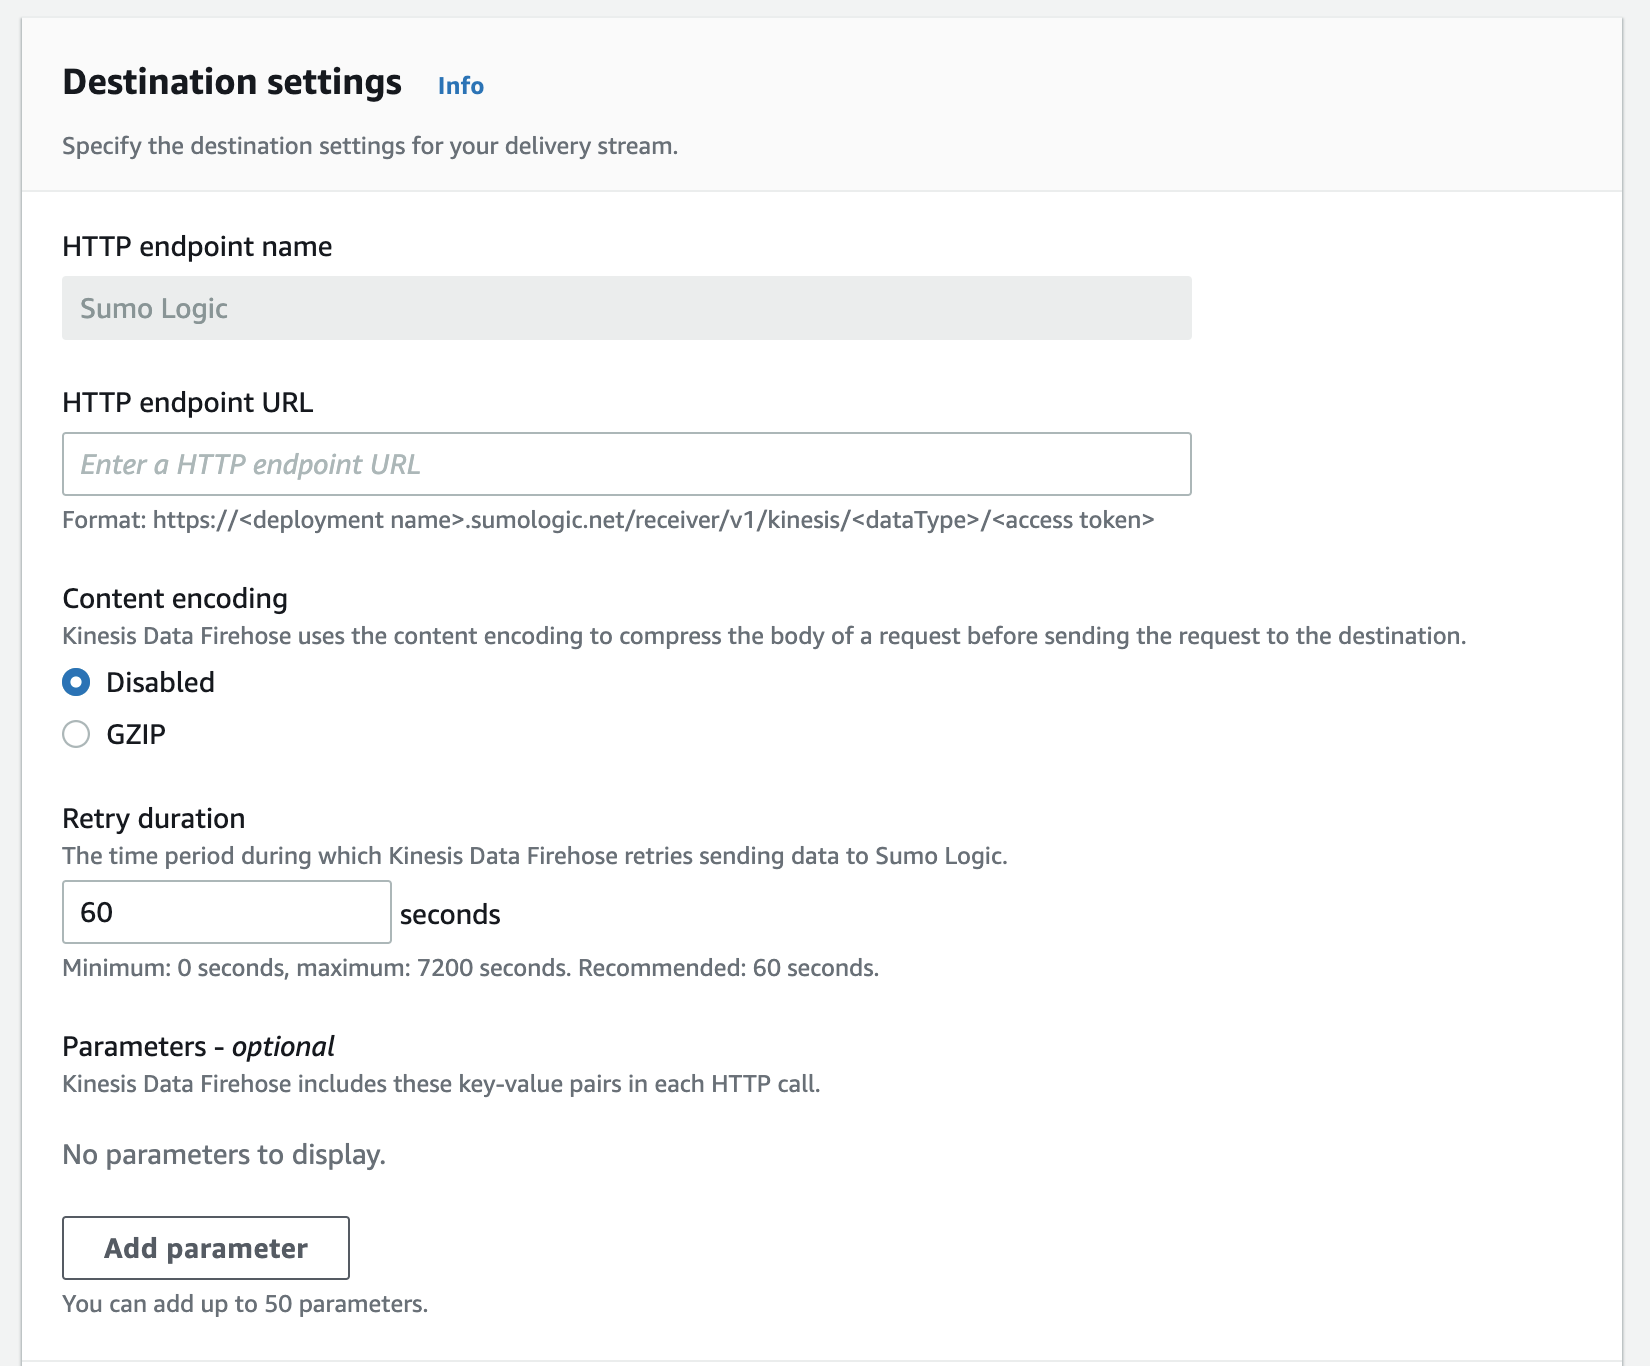Click the 'Content encoding' section label
Image resolution: width=1650 pixels, height=1366 pixels.
(x=175, y=598)
